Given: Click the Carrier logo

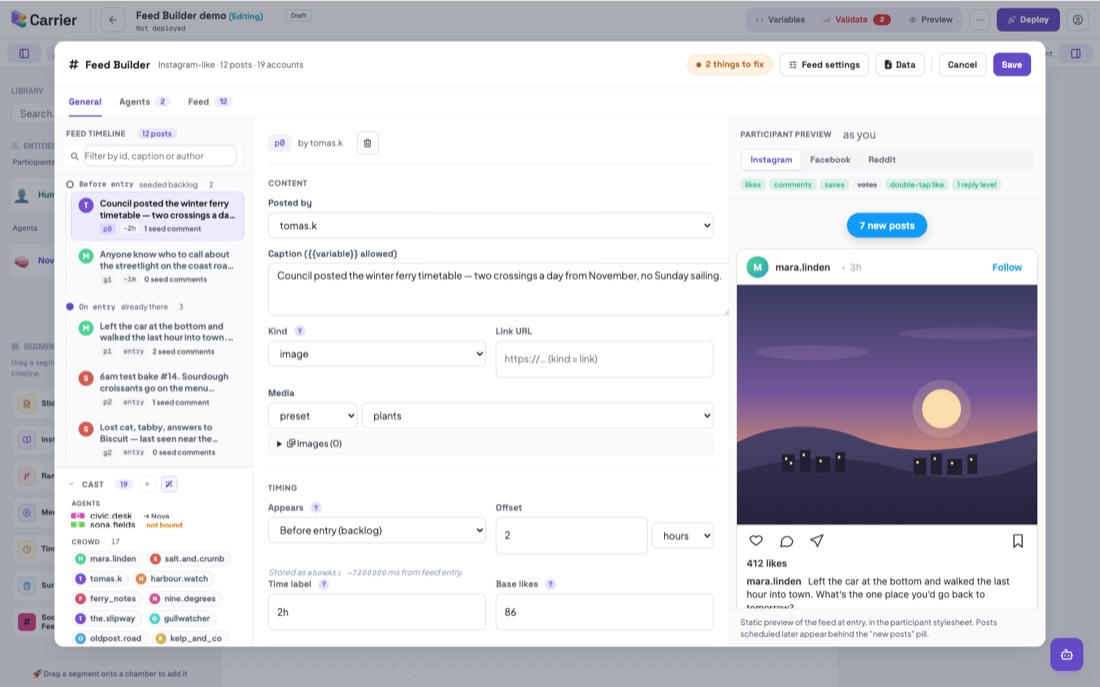Looking at the screenshot, I should 43,20.
